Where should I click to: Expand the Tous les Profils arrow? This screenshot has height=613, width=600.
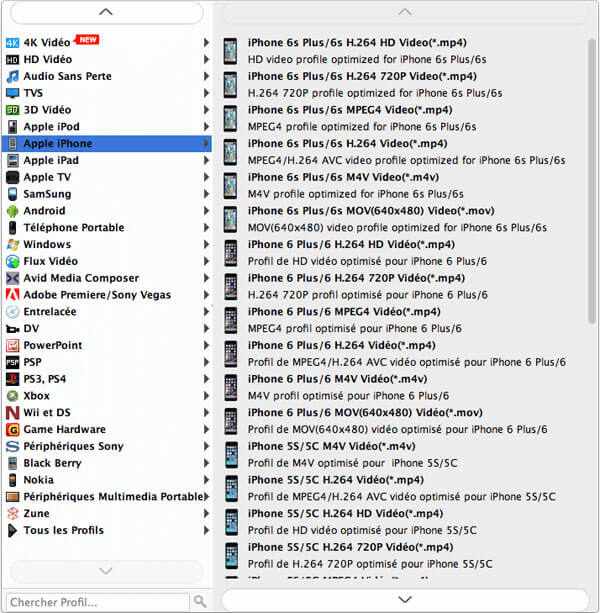206,531
